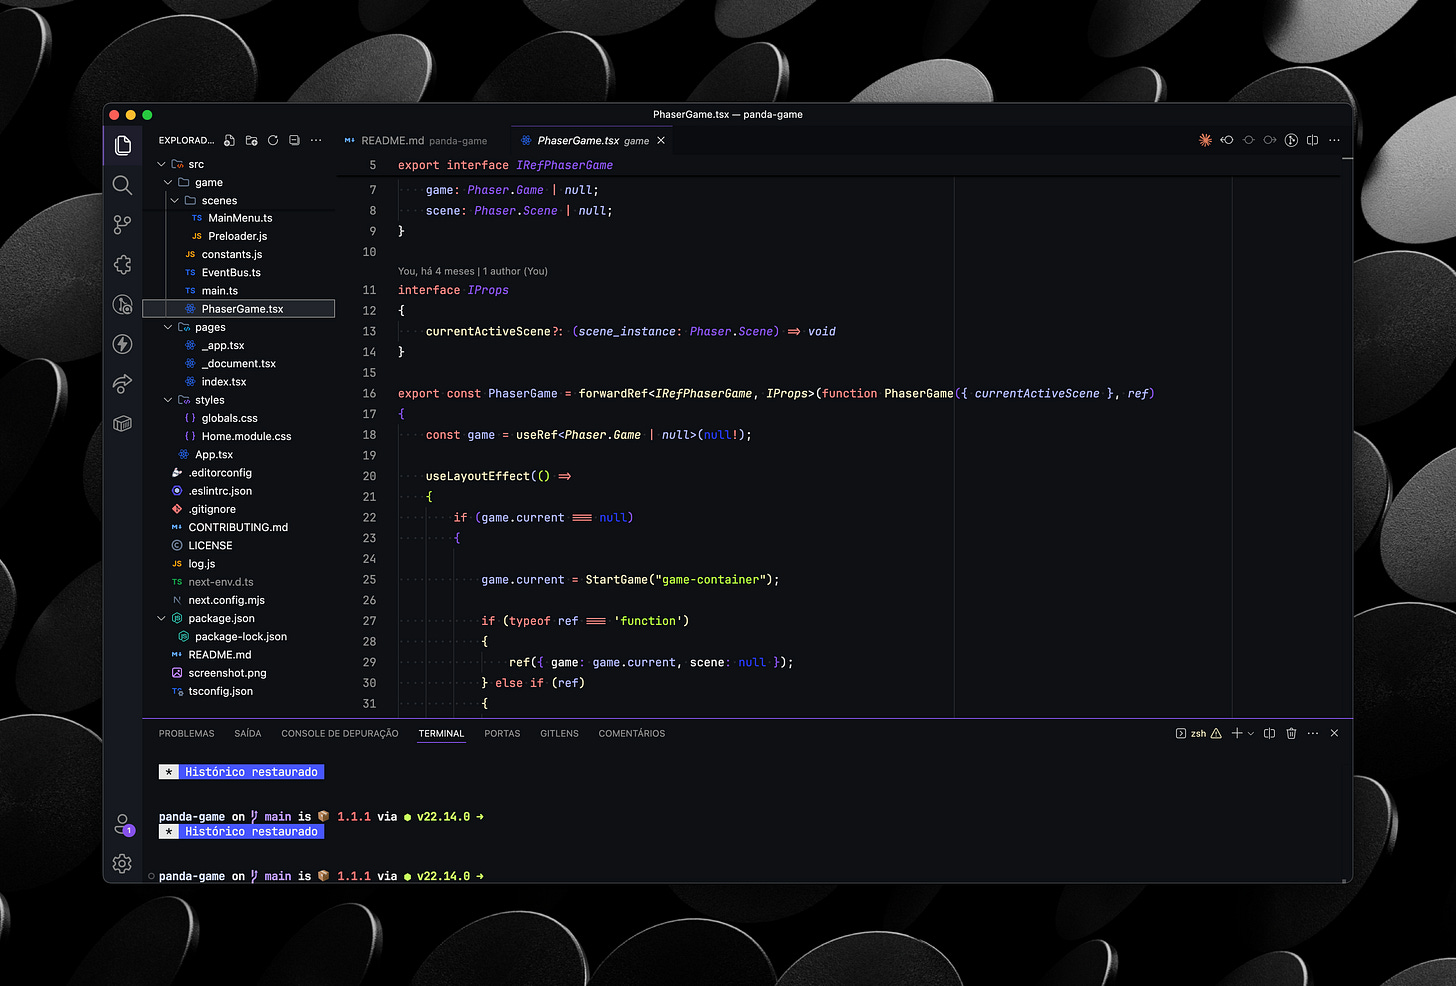Open next.config.mjs in the file tree
The height and width of the screenshot is (986, 1456).
pyautogui.click(x=227, y=600)
